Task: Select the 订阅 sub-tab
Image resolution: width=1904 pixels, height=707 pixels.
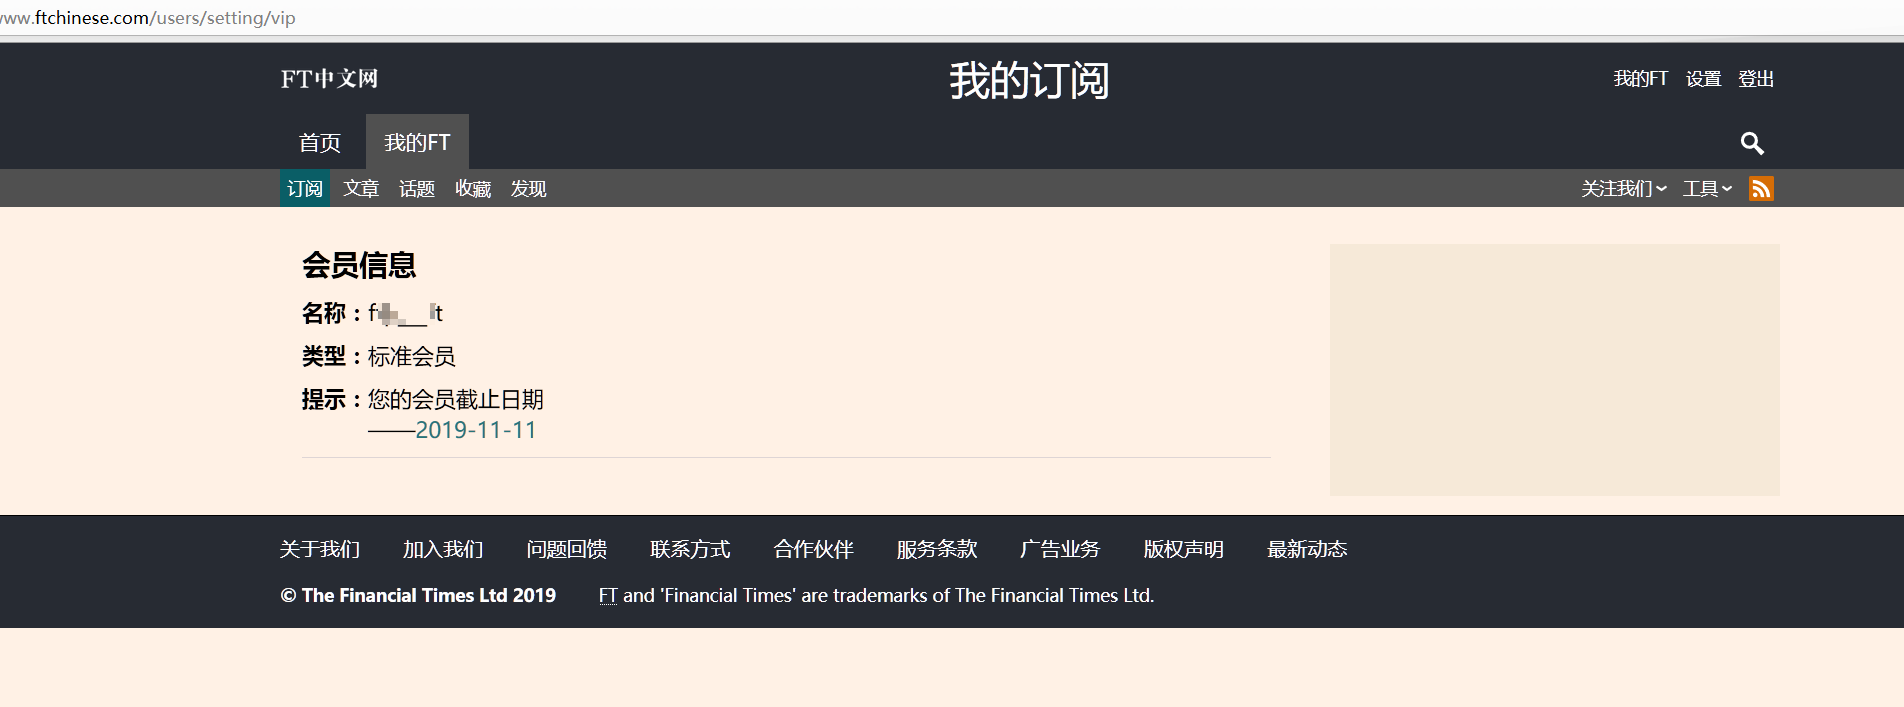Action: 305,189
